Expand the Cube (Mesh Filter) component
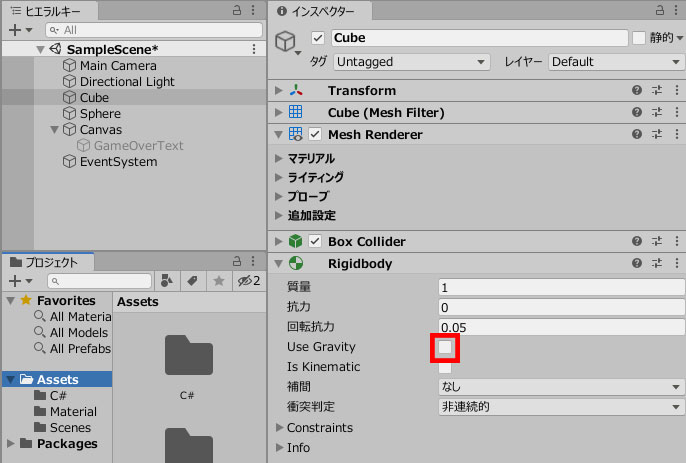Screen dimensions: 686x463 pos(279,112)
